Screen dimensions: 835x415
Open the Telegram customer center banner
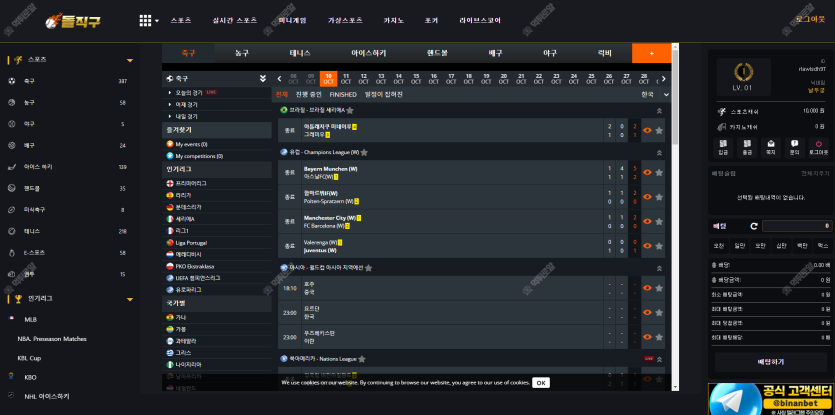click(770, 398)
